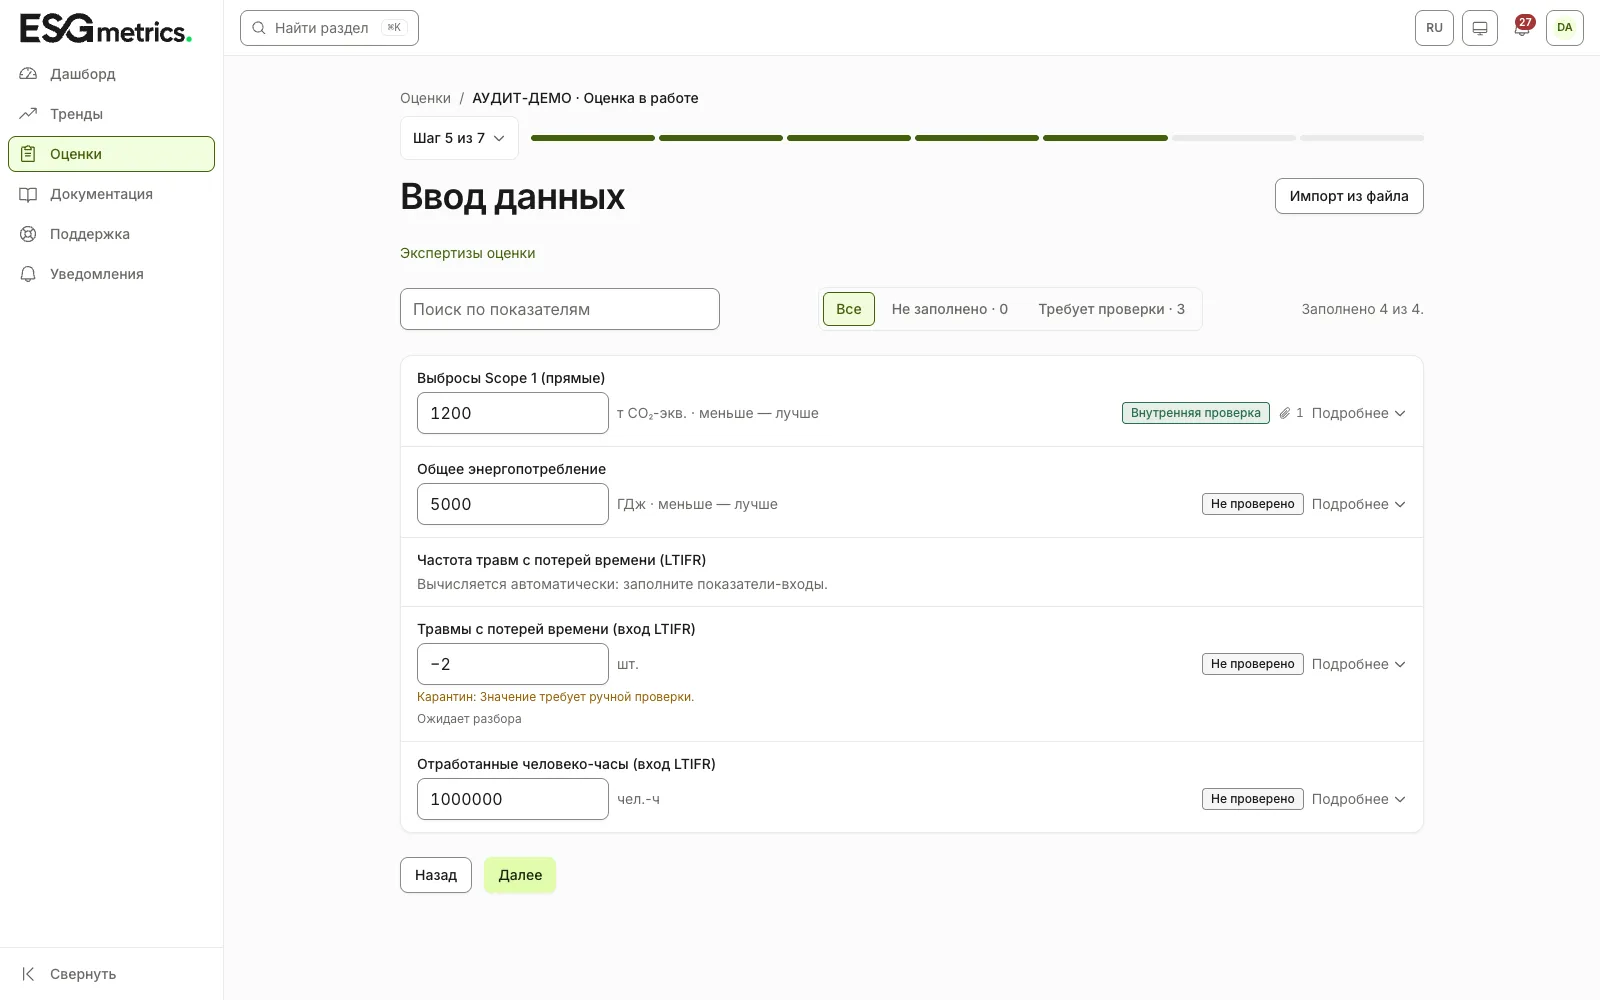
Task: Click the Поддержка lifebuoy icon
Action: point(28,234)
